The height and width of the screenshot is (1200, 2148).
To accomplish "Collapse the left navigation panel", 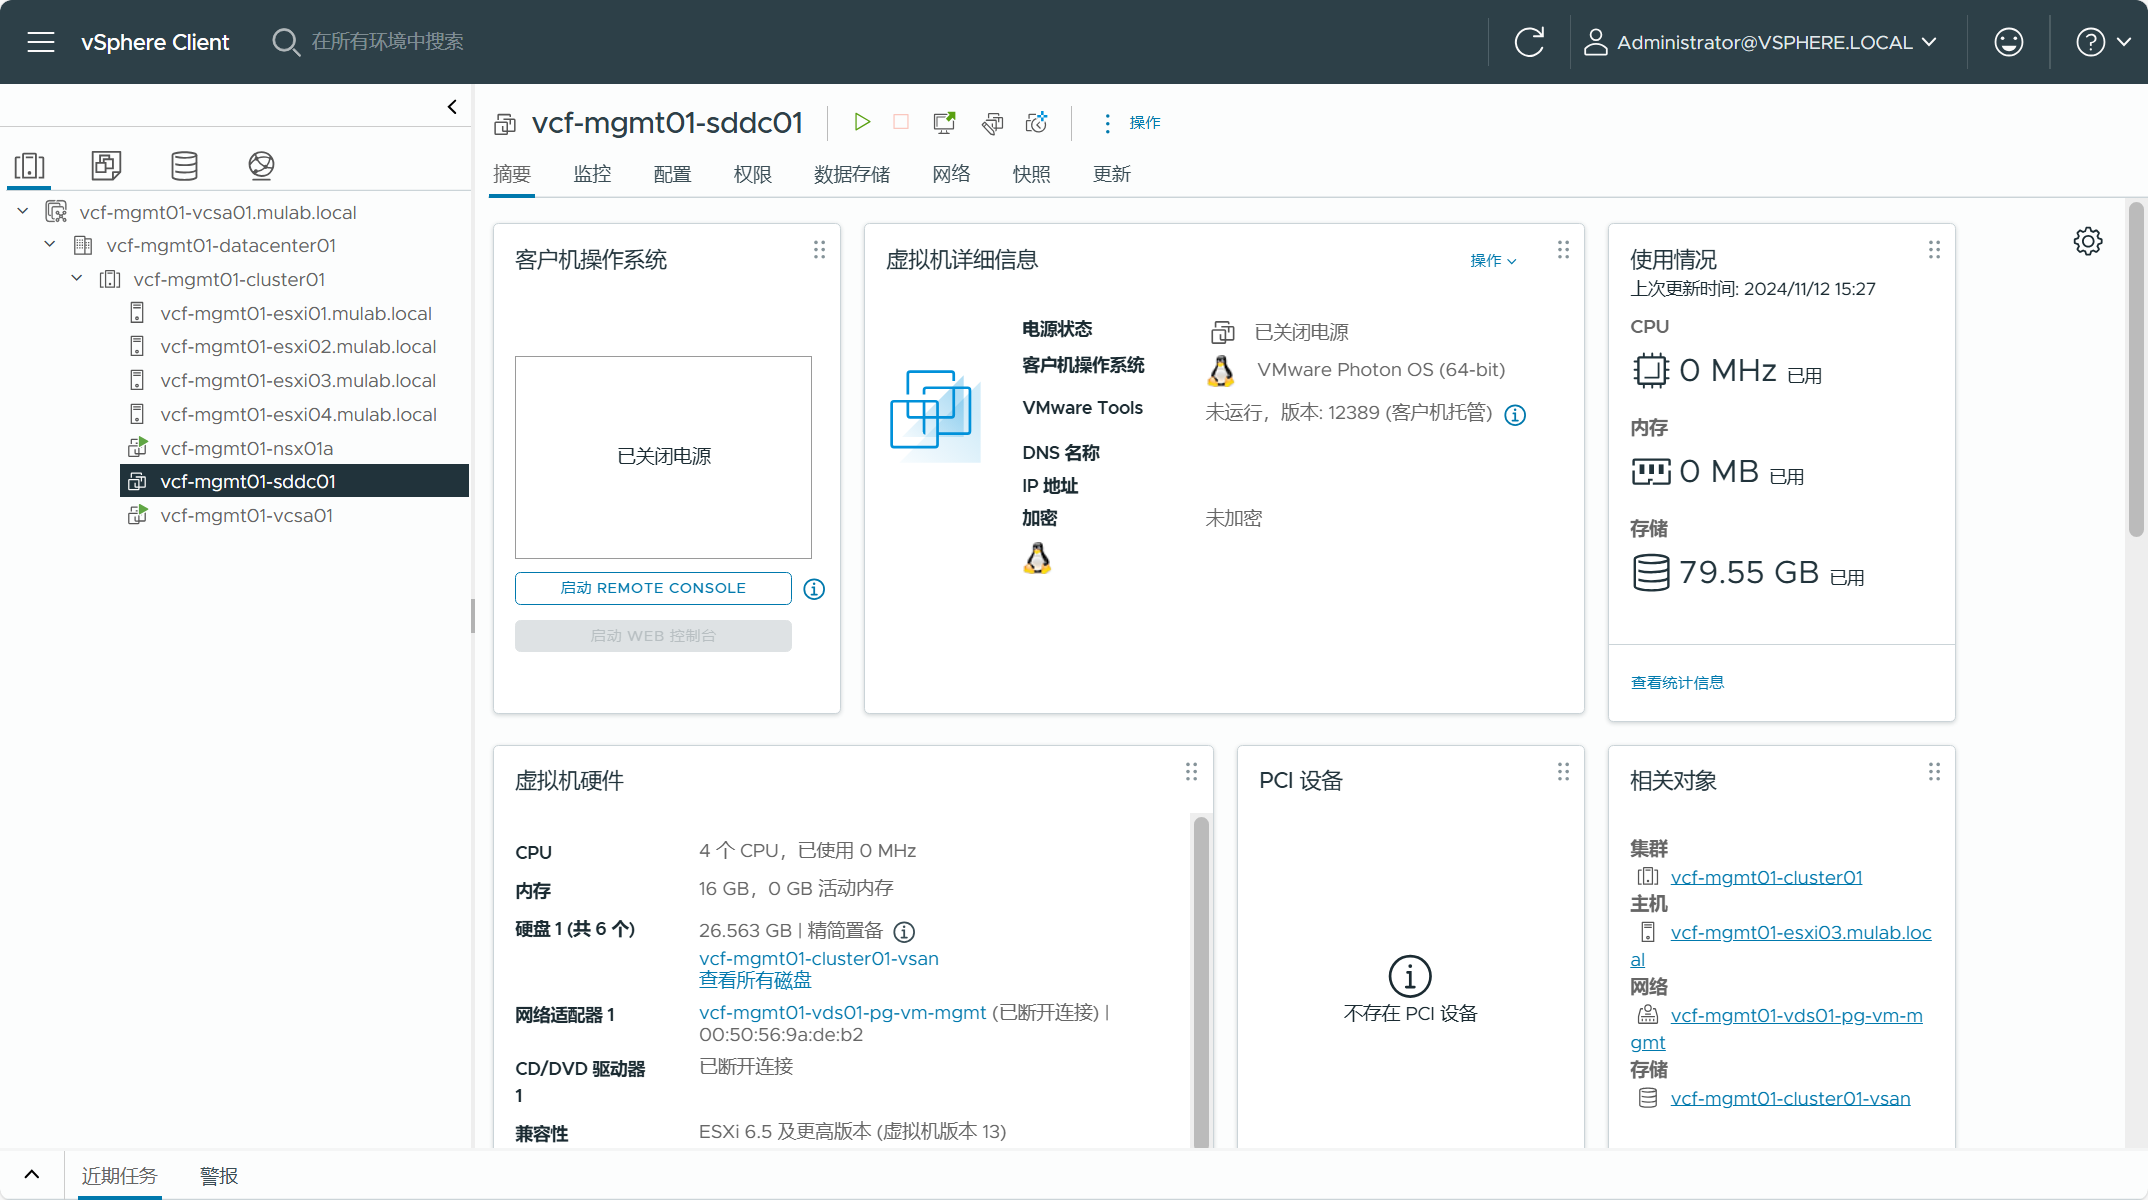I will click(x=452, y=106).
